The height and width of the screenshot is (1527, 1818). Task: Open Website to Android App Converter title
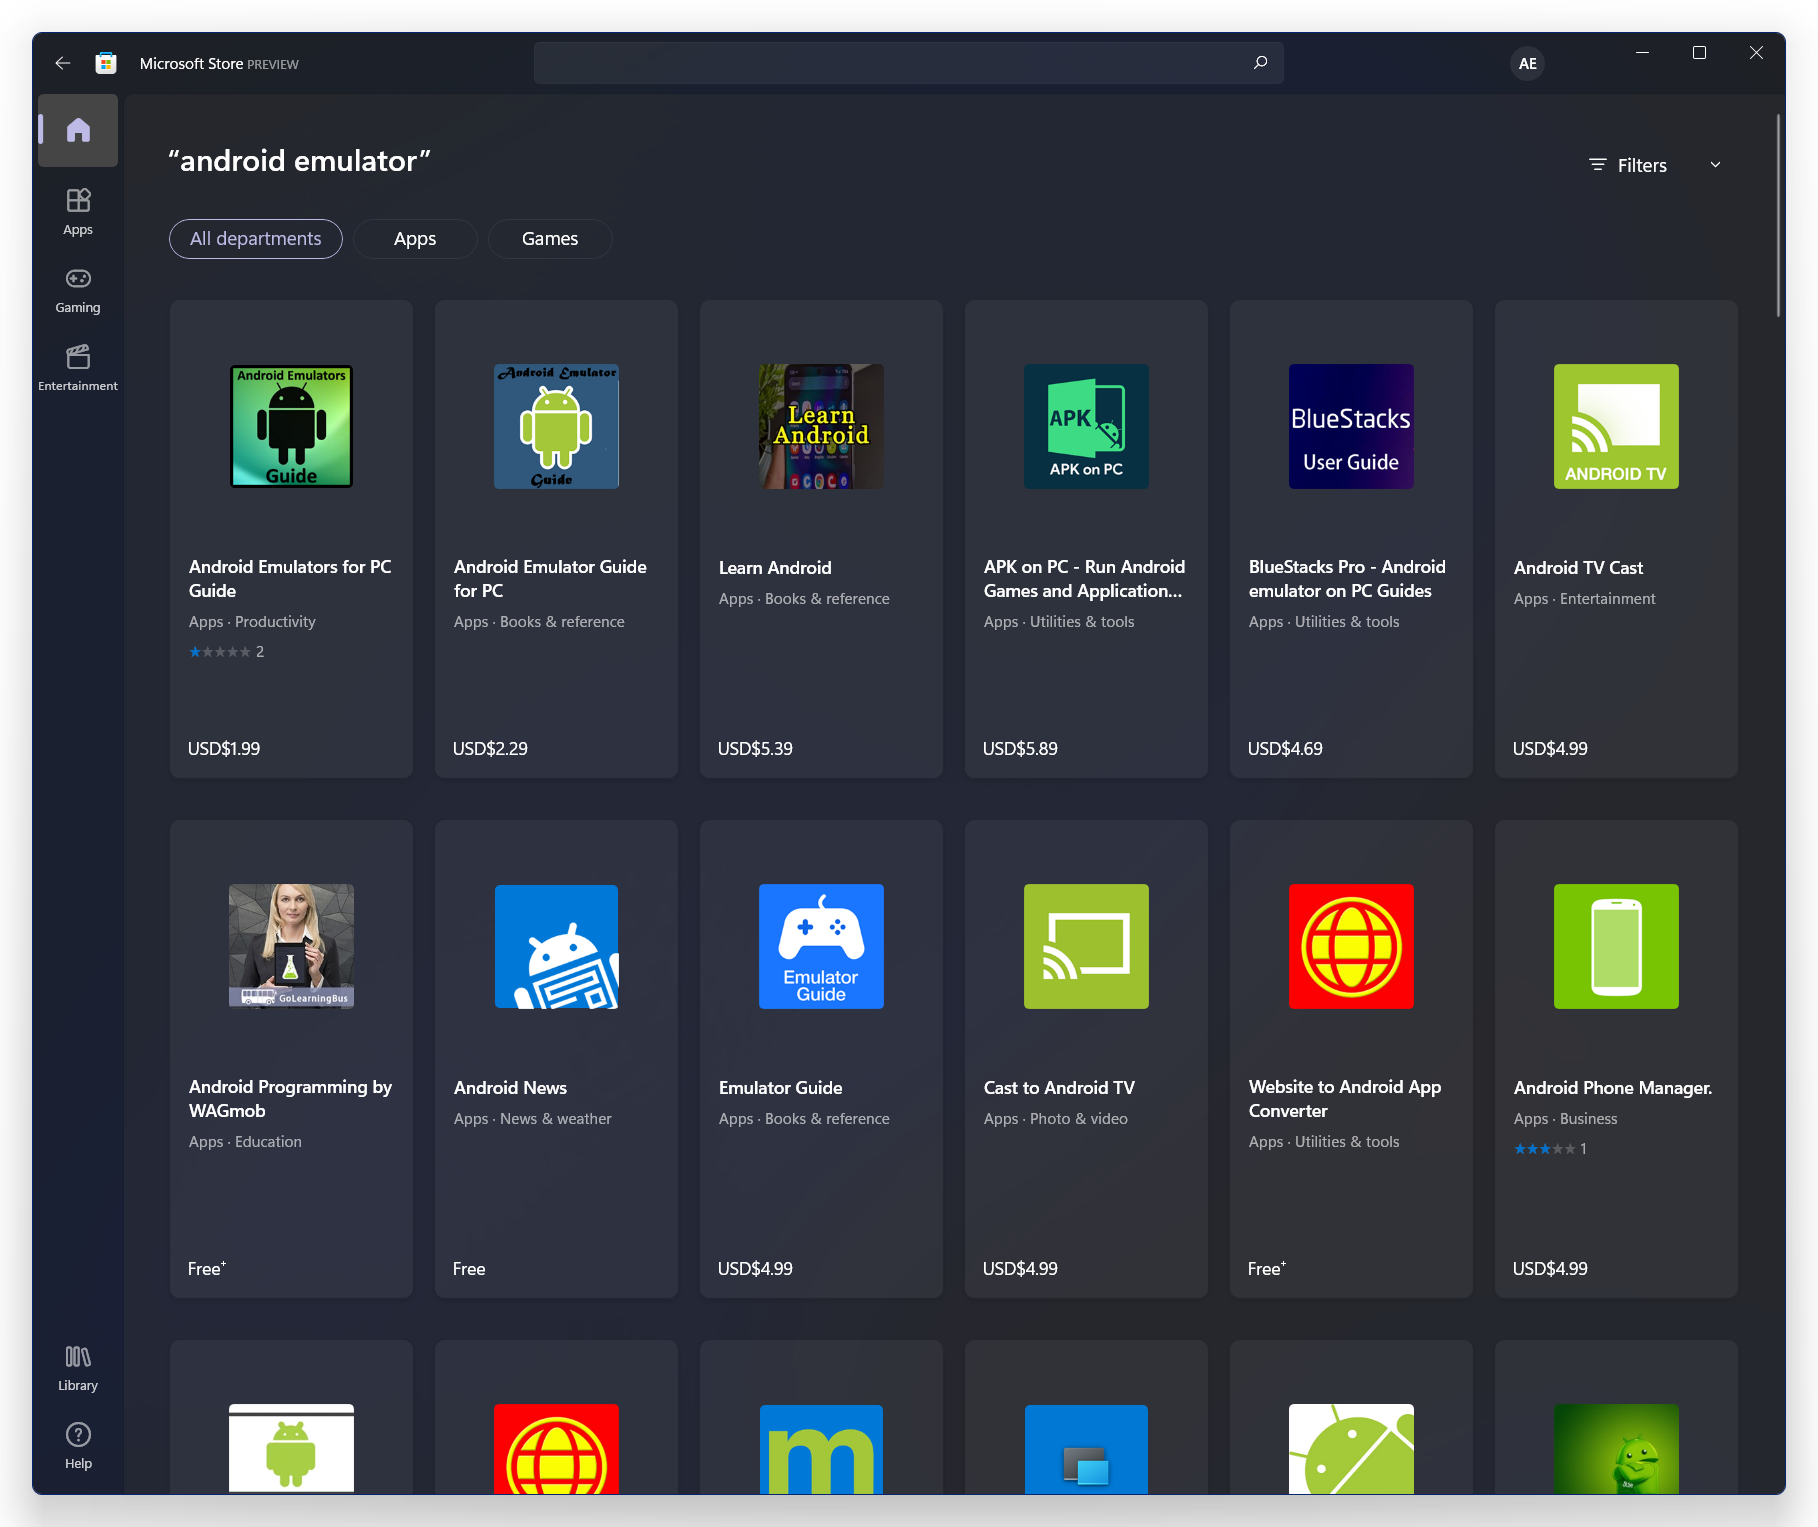pos(1345,1099)
